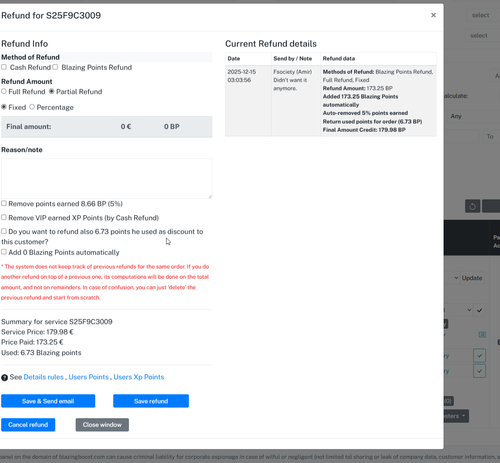Select the Full Refund radio option
The image size is (500, 463).
(x=4, y=91)
